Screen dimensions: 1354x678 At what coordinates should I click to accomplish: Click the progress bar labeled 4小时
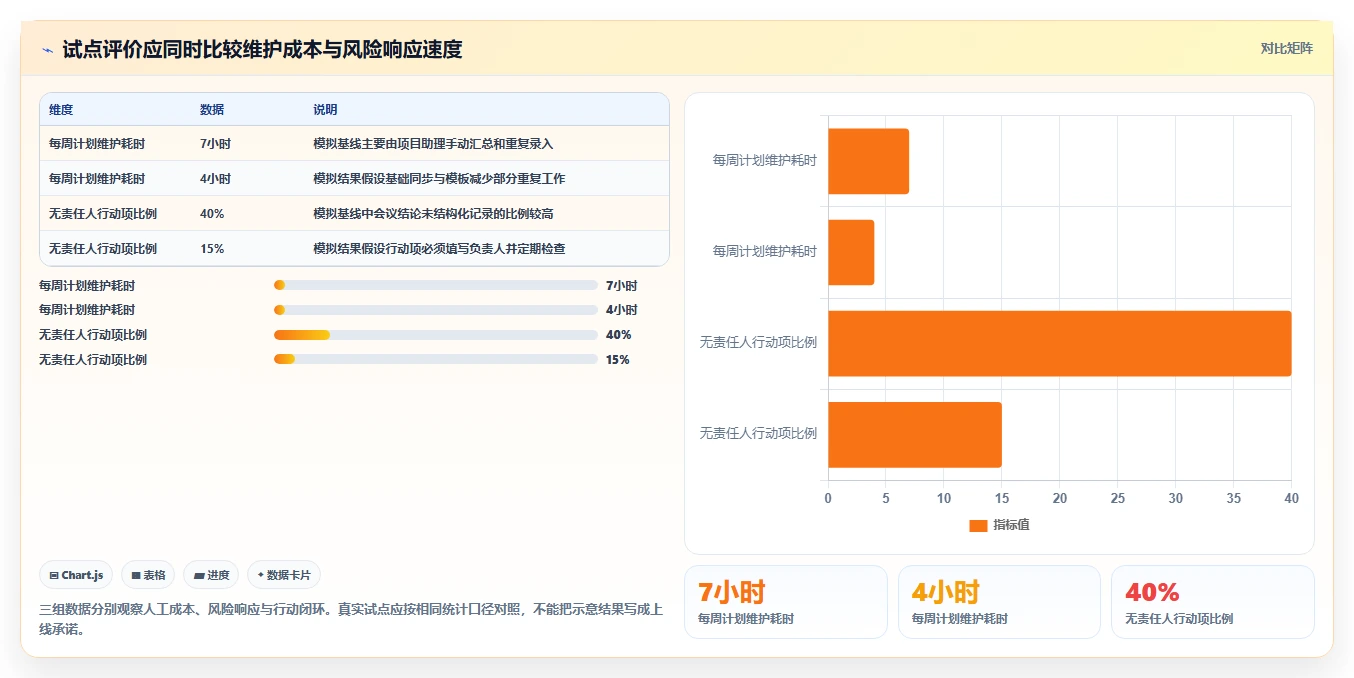435,310
